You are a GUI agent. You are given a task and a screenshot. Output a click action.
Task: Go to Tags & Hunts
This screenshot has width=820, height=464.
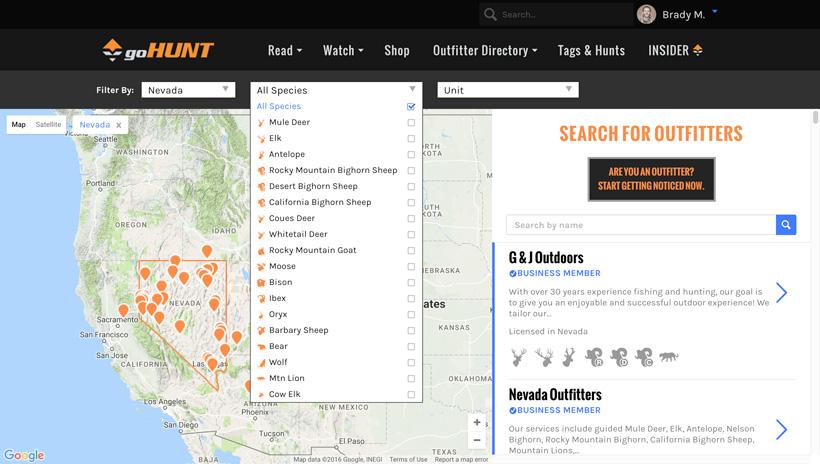(591, 50)
